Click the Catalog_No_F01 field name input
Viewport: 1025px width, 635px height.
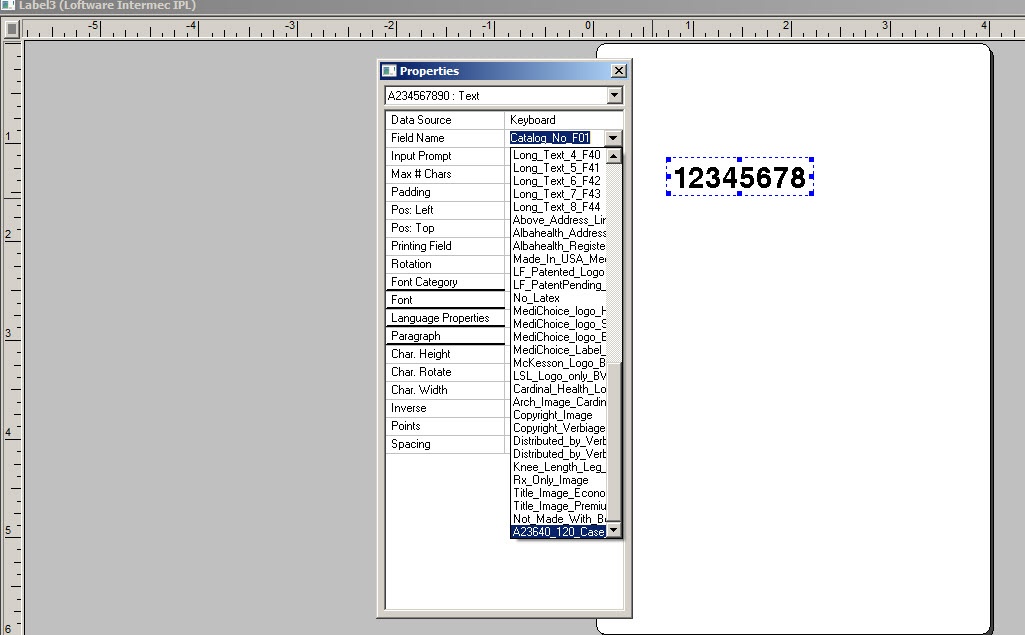pyautogui.click(x=551, y=138)
